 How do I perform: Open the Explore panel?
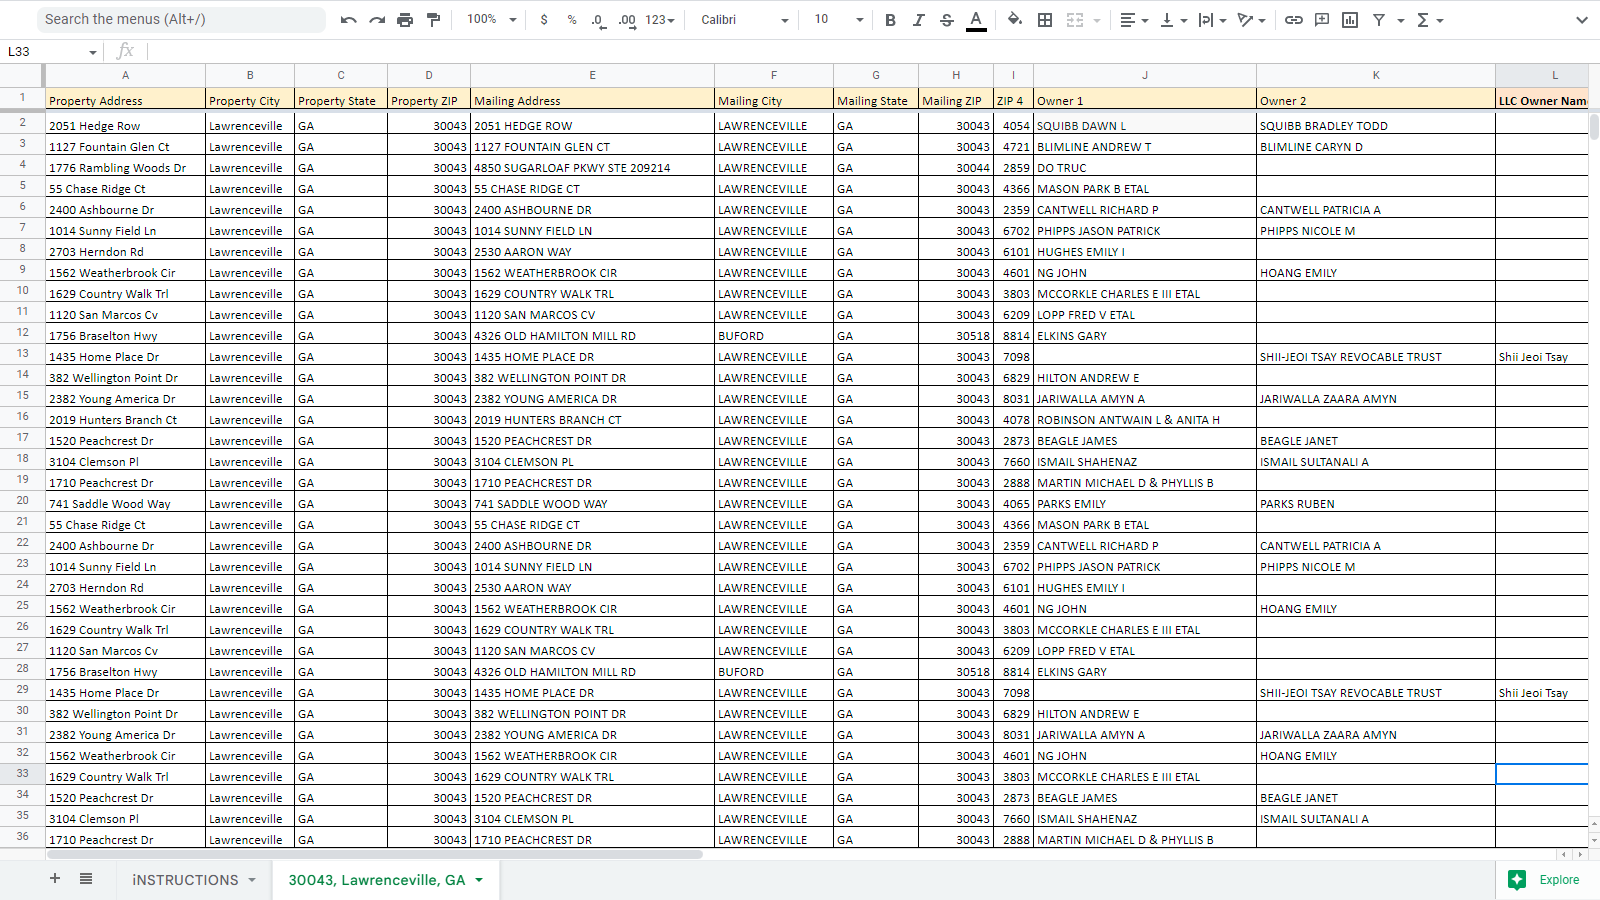click(1545, 880)
